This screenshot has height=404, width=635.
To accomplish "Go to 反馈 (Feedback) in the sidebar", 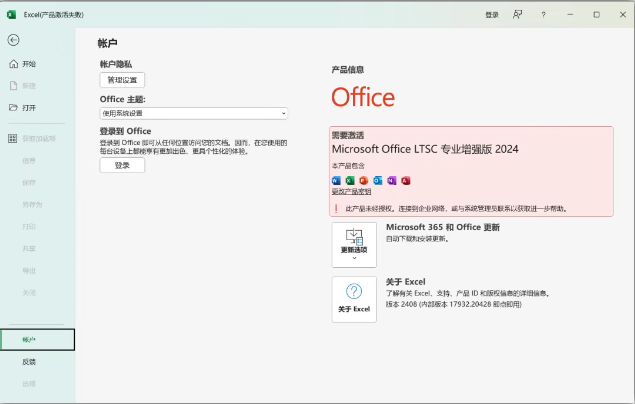I will pyautogui.click(x=29, y=362).
